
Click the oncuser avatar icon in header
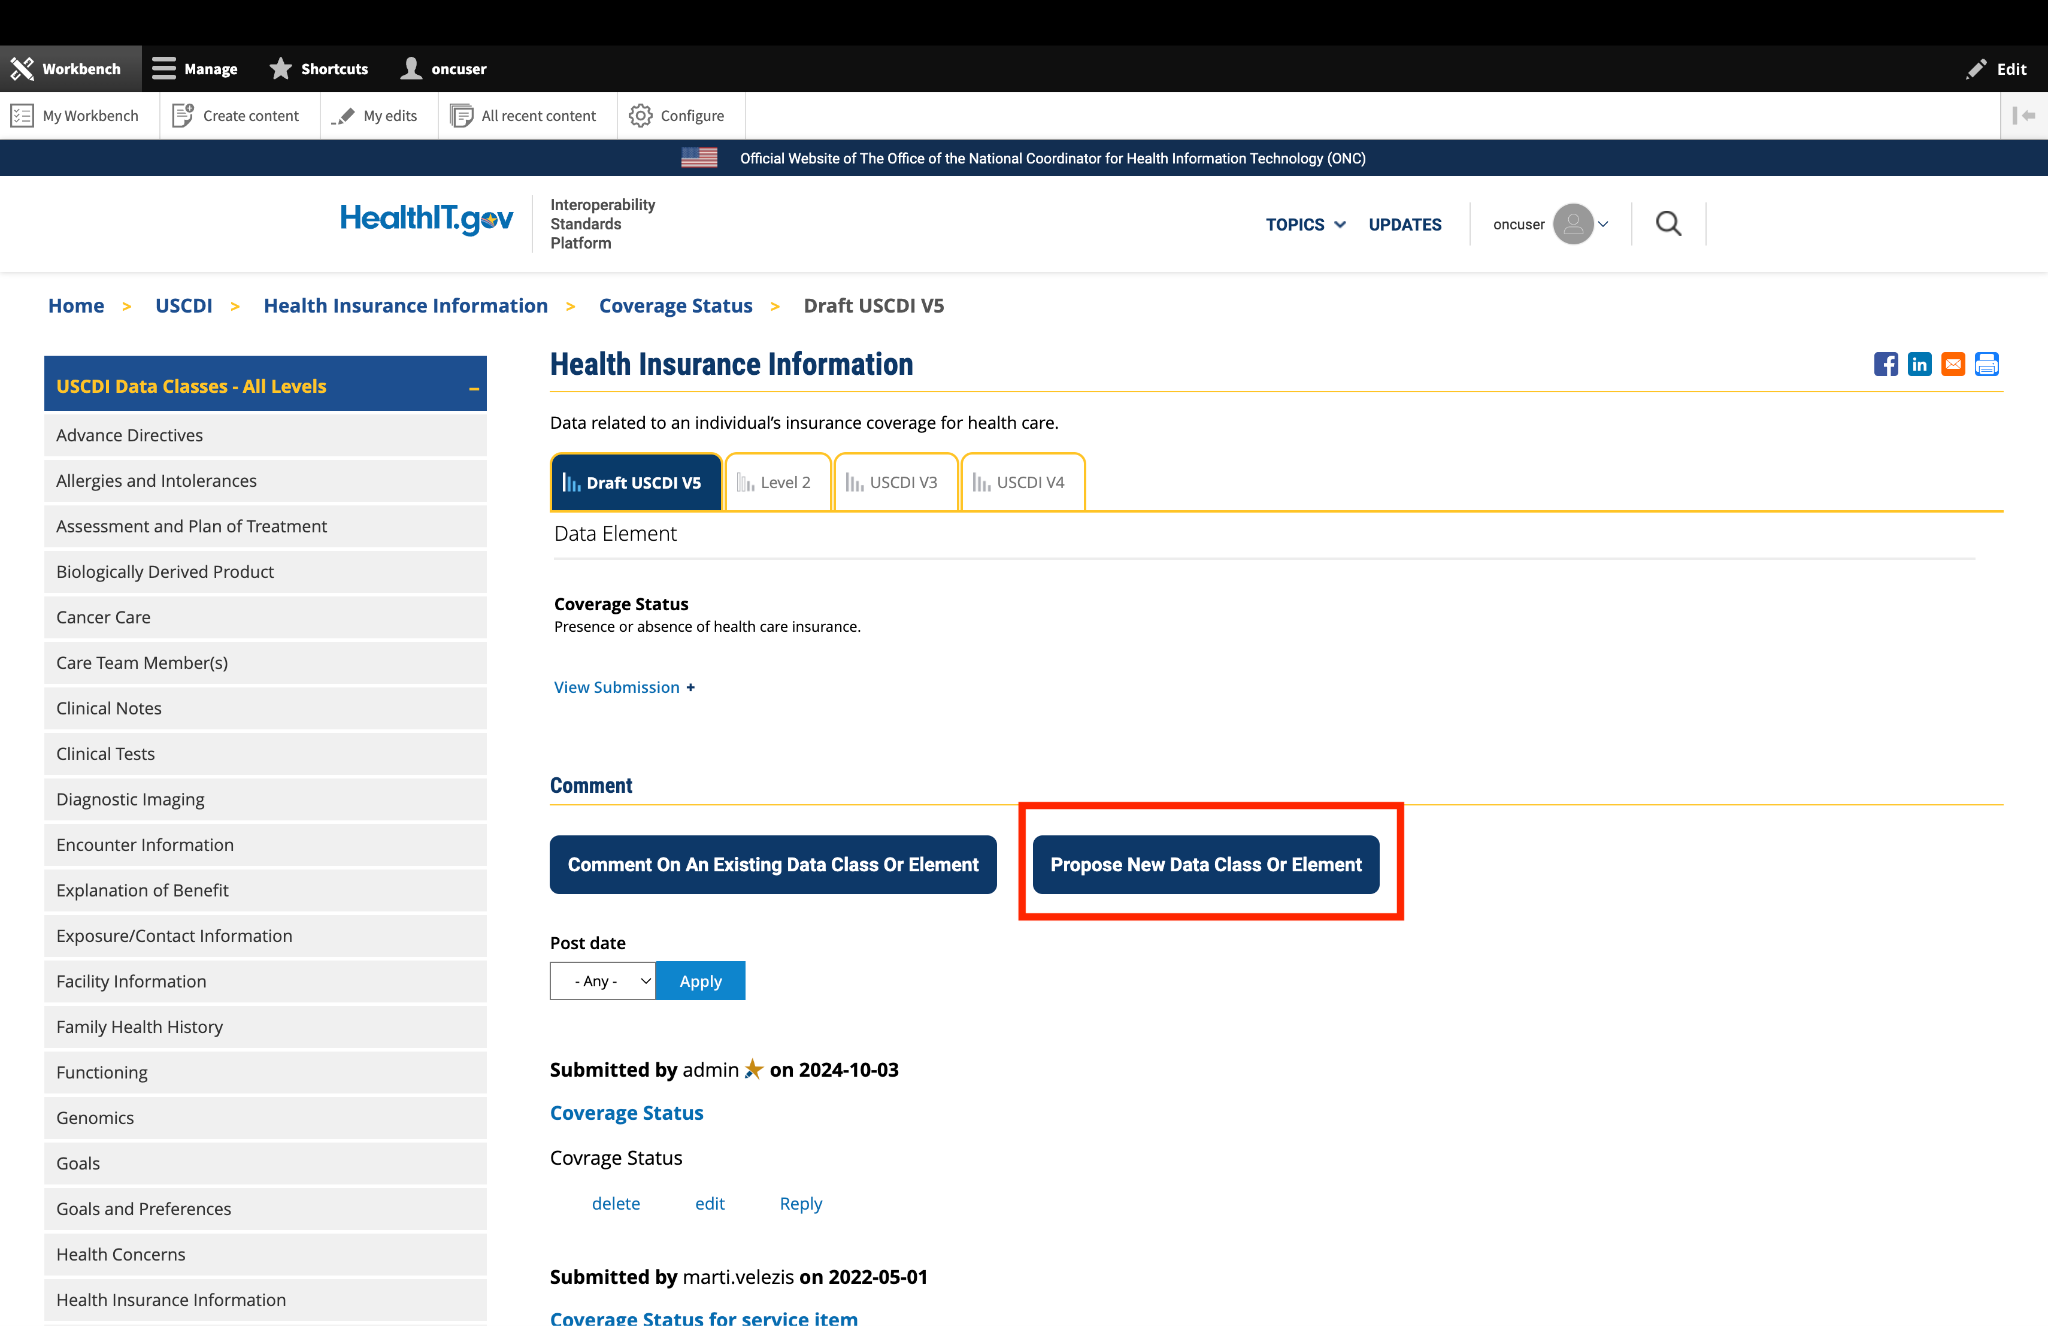(1573, 224)
